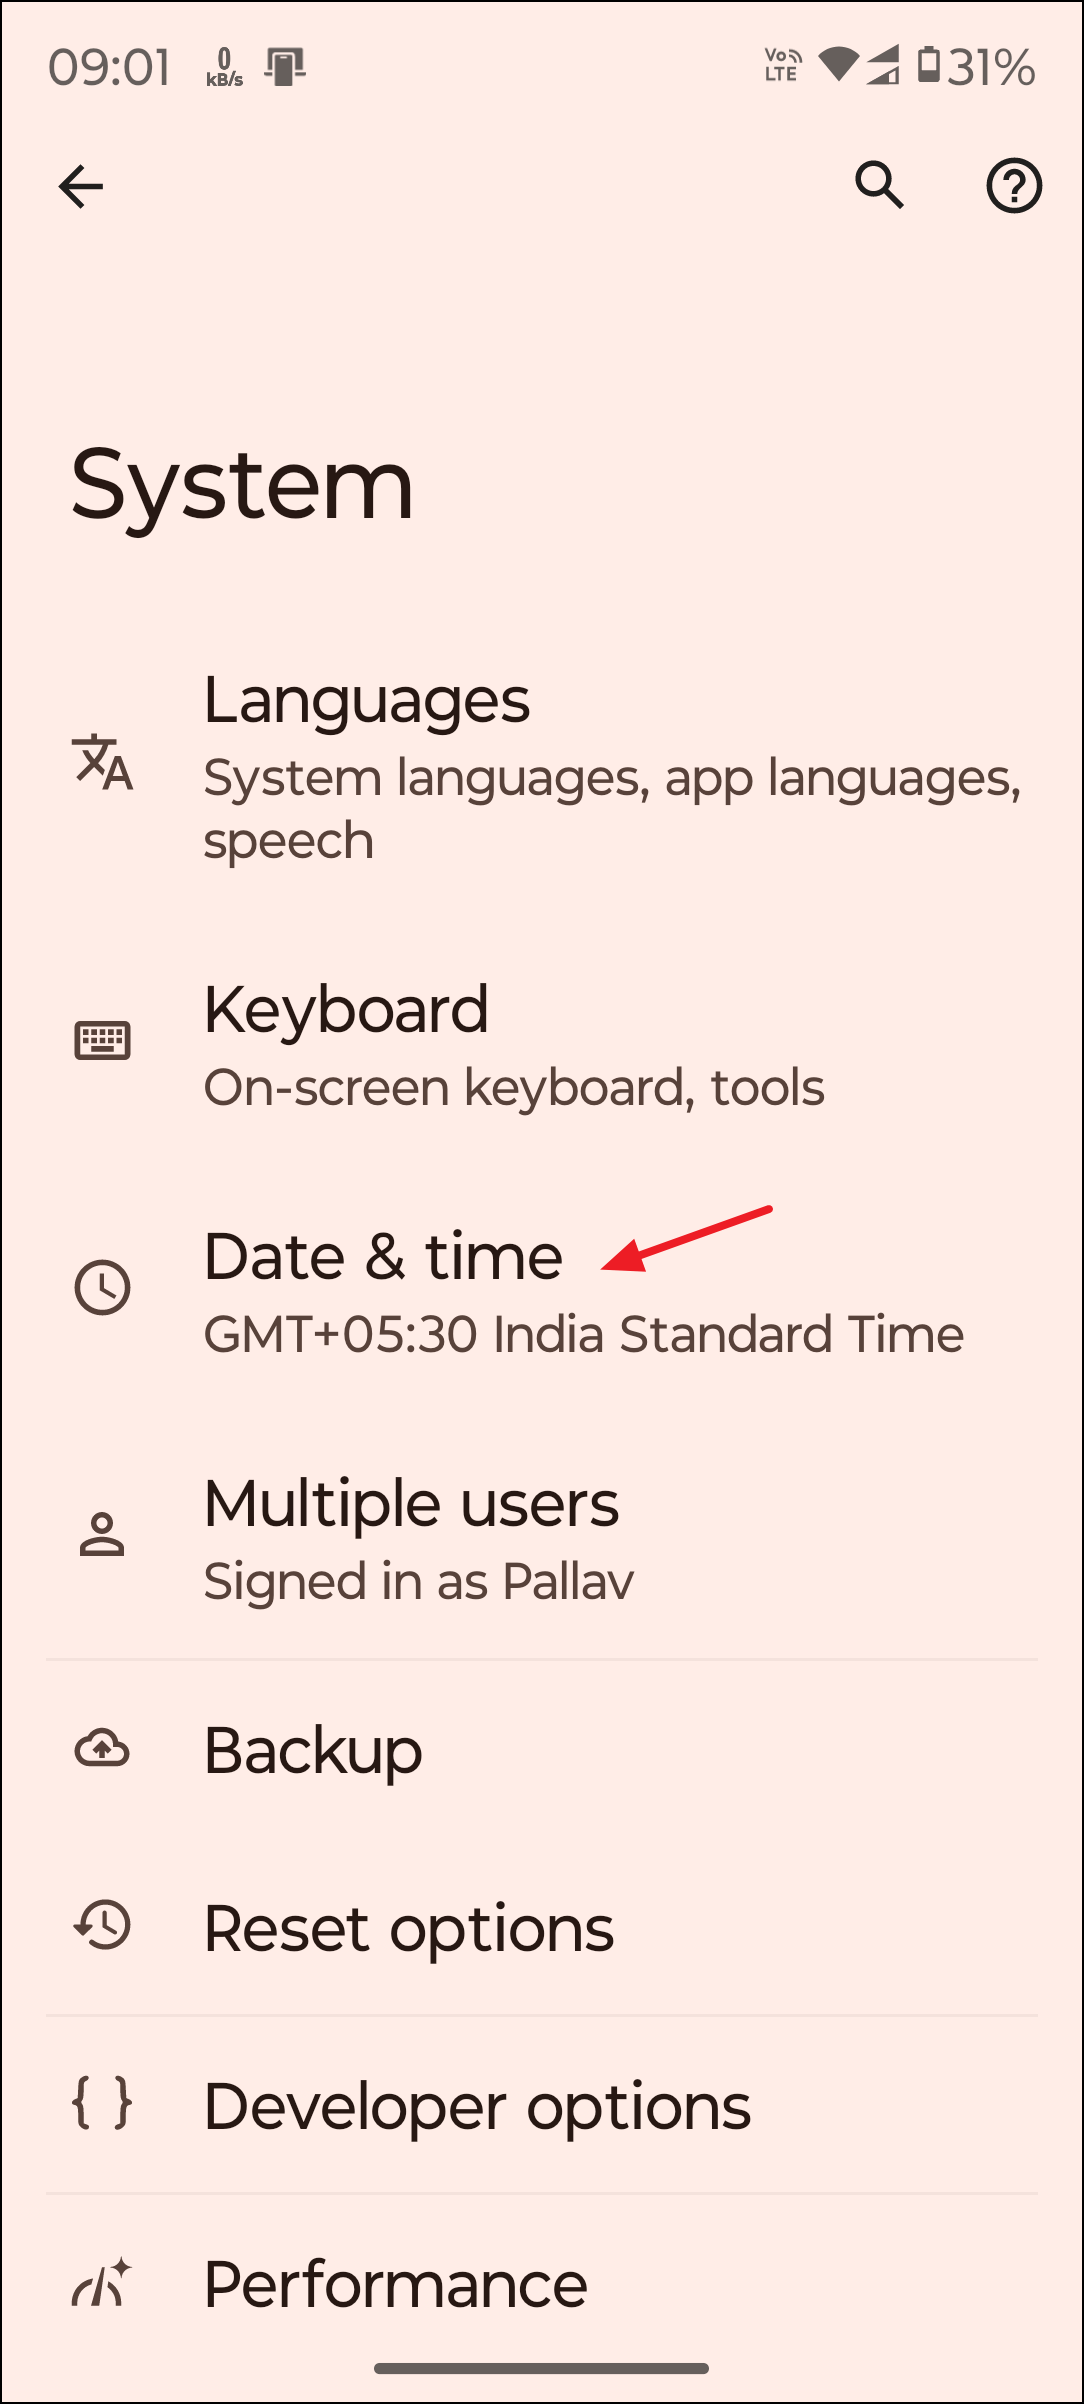Tap the clock icon beside Date & time
The width and height of the screenshot is (1084, 2404).
[100, 1289]
